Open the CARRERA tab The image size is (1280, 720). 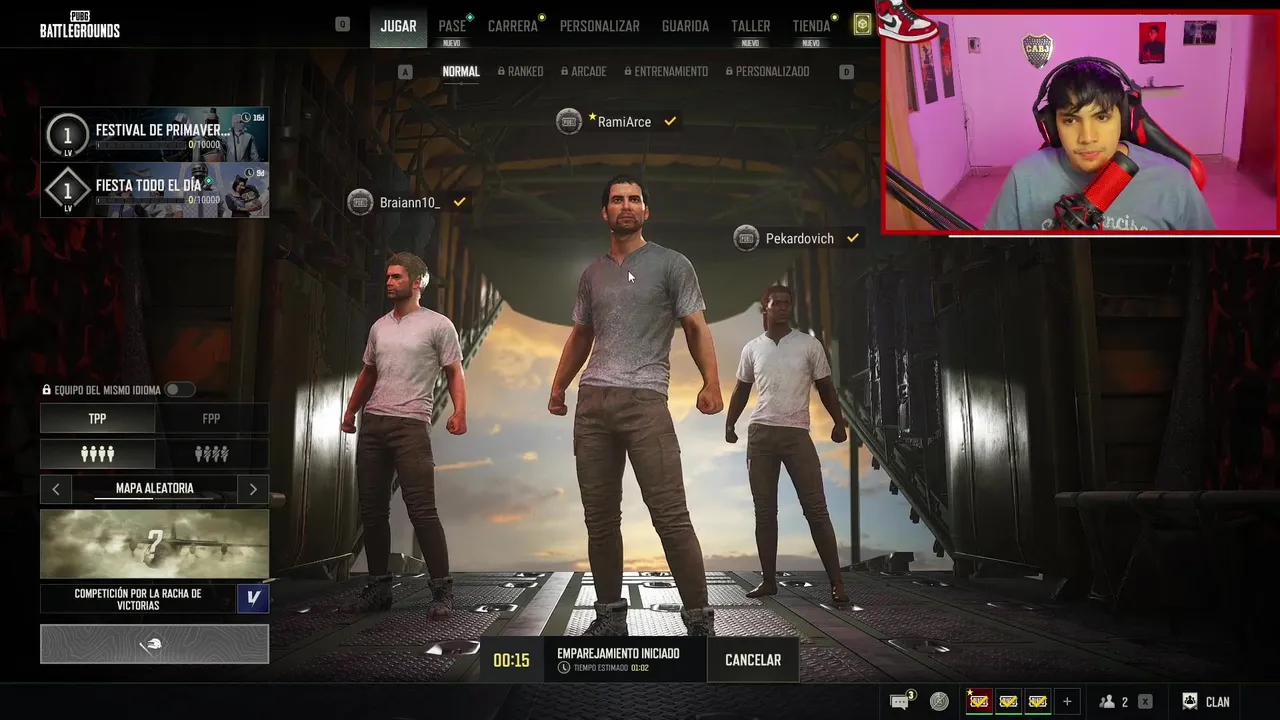pyautogui.click(x=513, y=26)
